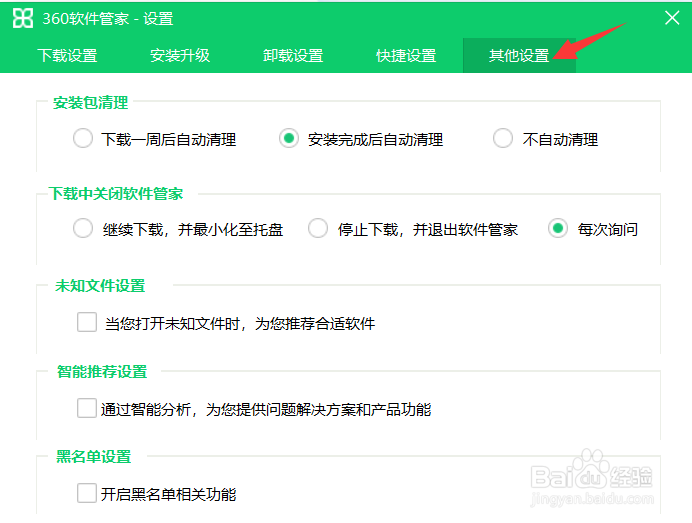Select 下载一周后自动清理 radio option

pos(83,138)
